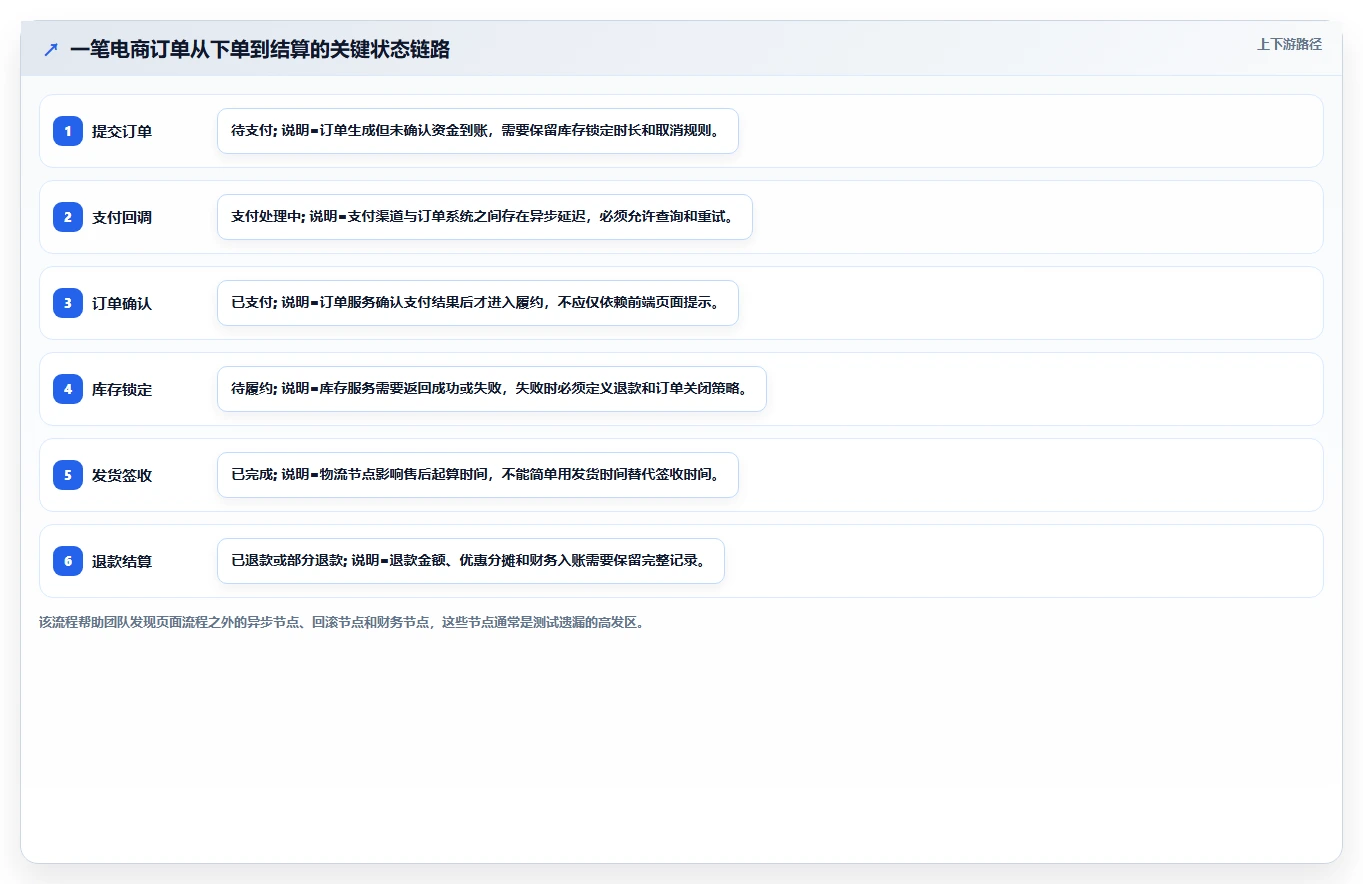Open the 已退款或部分退款 status description box
The height and width of the screenshot is (884, 1363).
(471, 561)
